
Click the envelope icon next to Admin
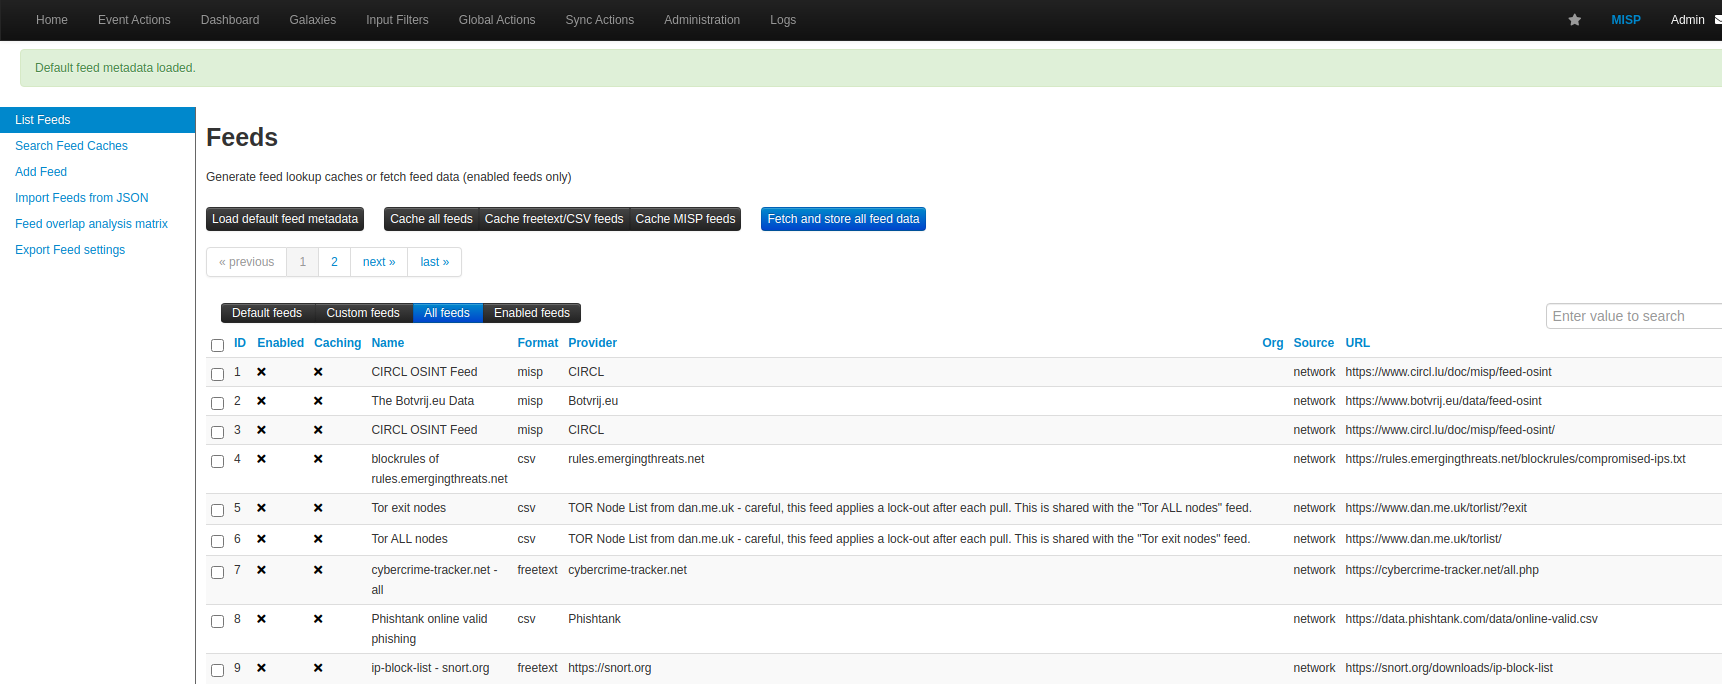[x=1718, y=20]
